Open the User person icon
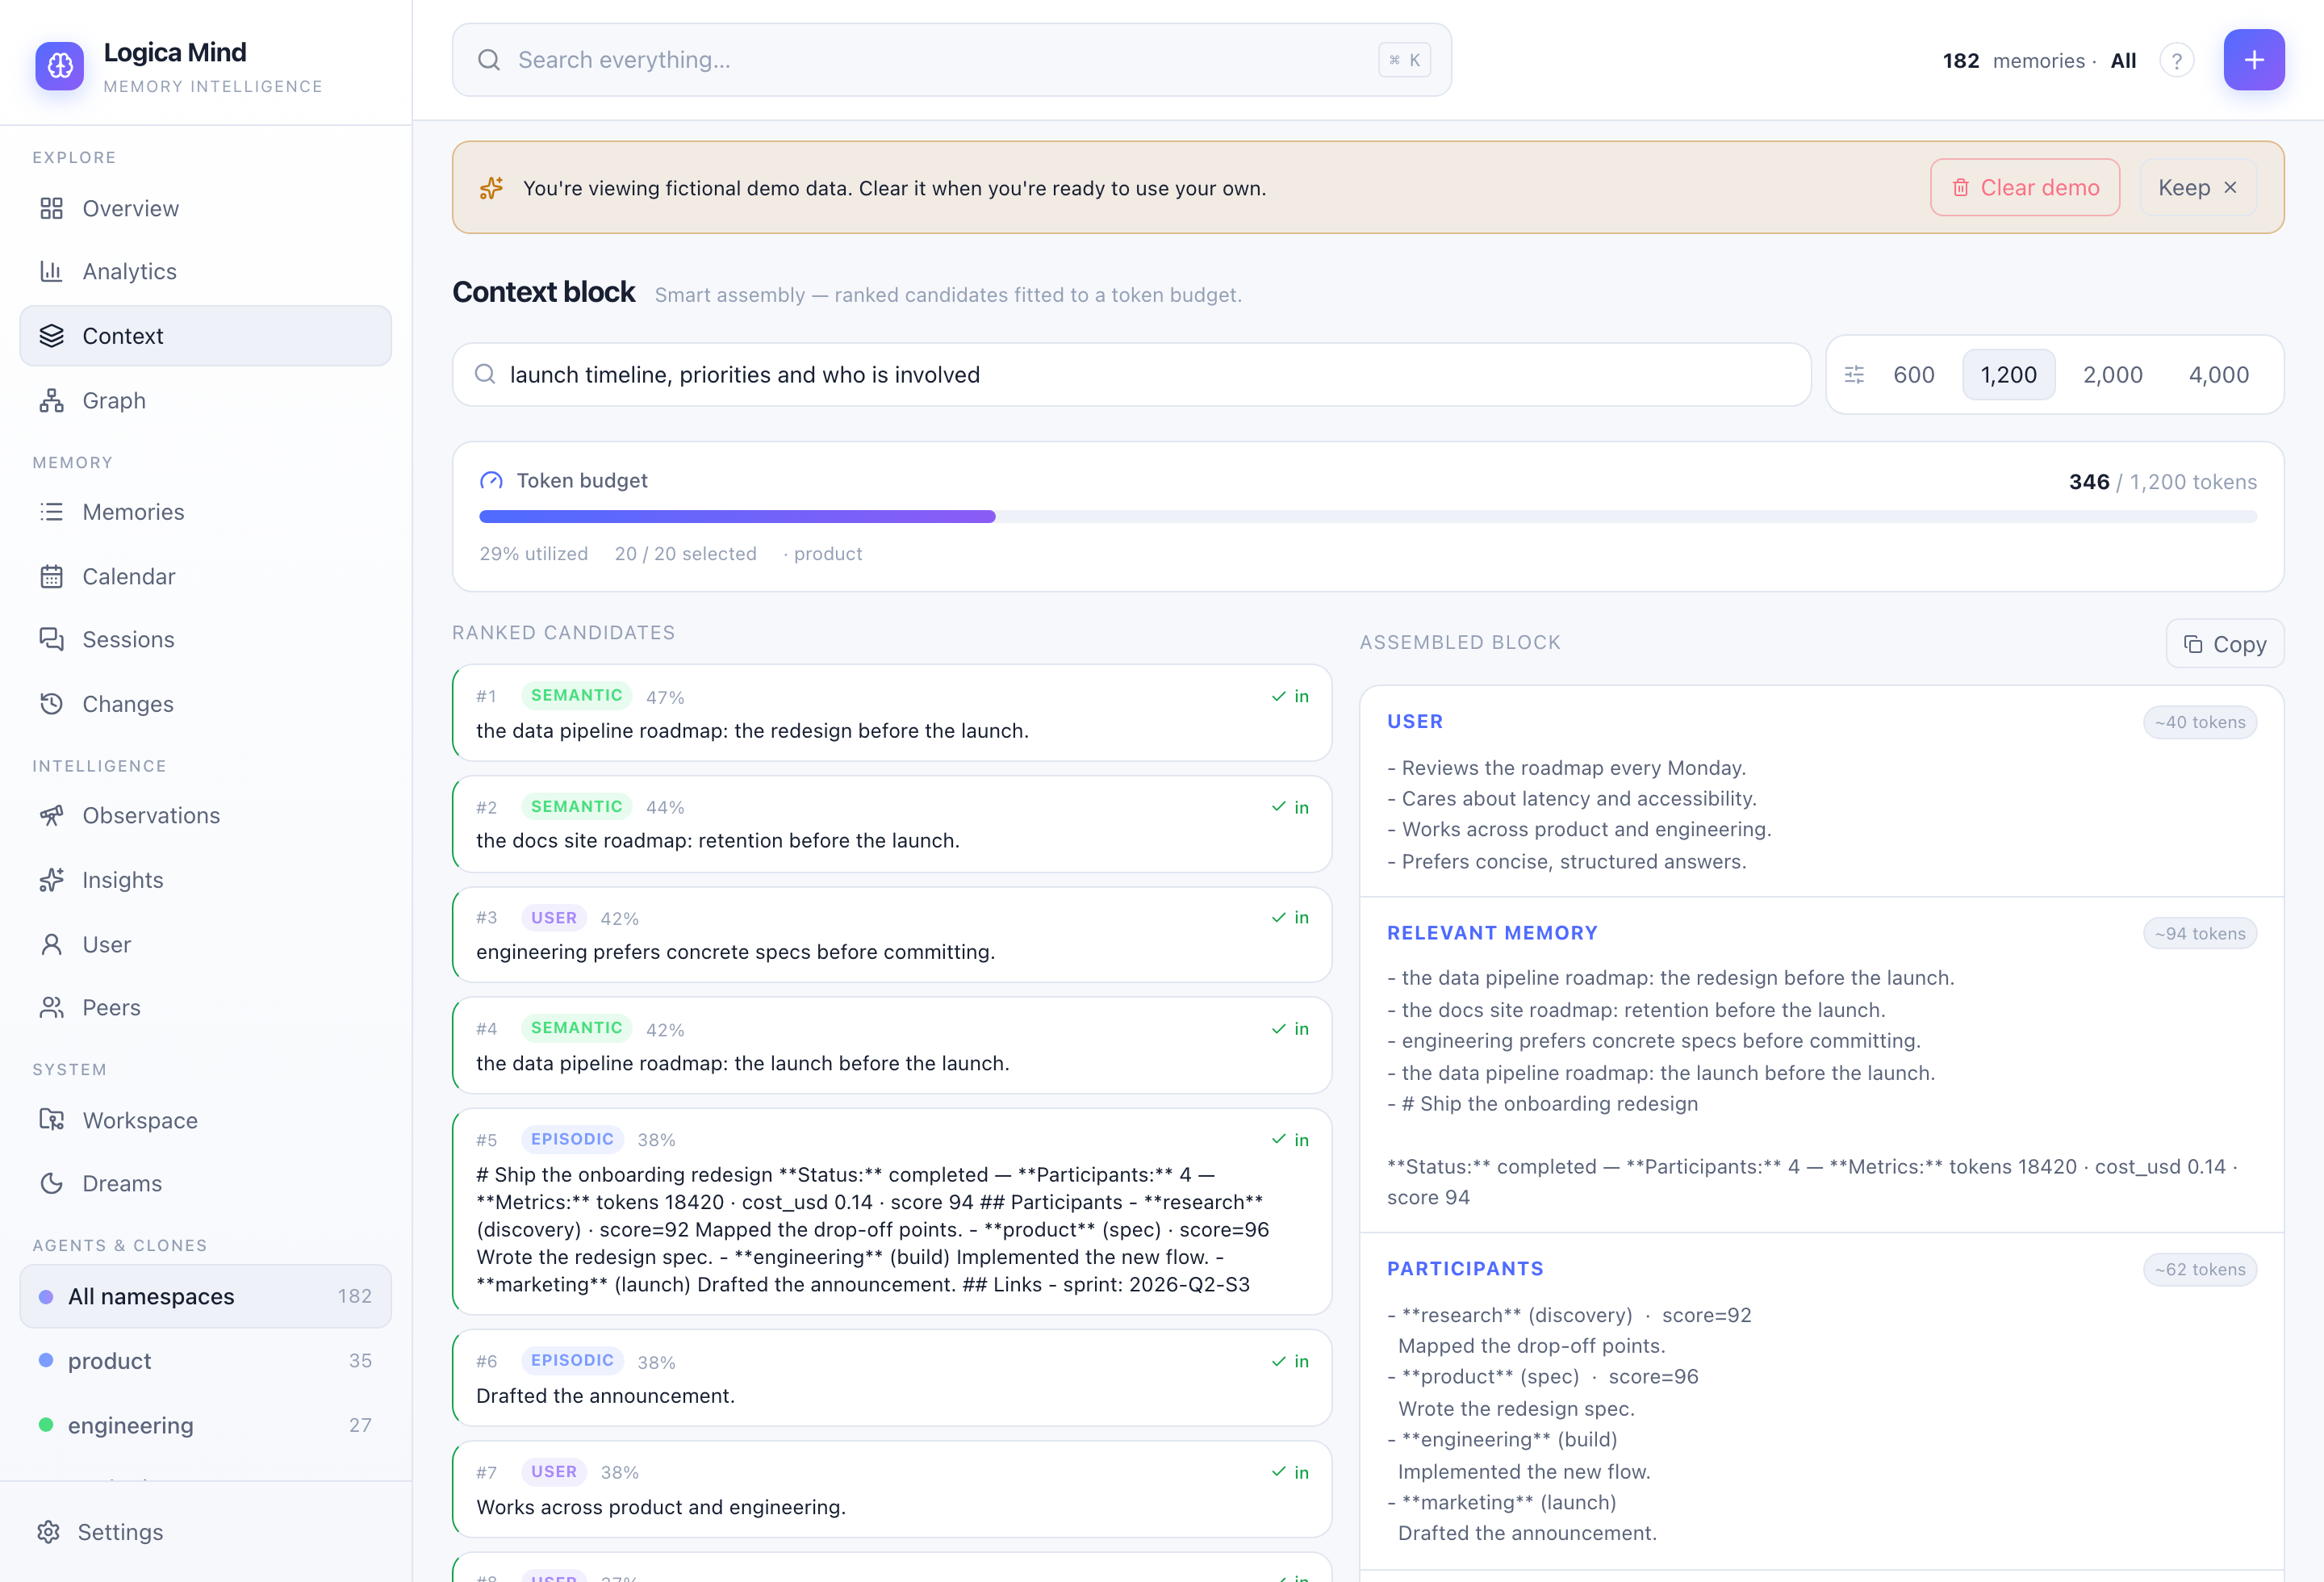The image size is (2324, 1582). click(51, 944)
